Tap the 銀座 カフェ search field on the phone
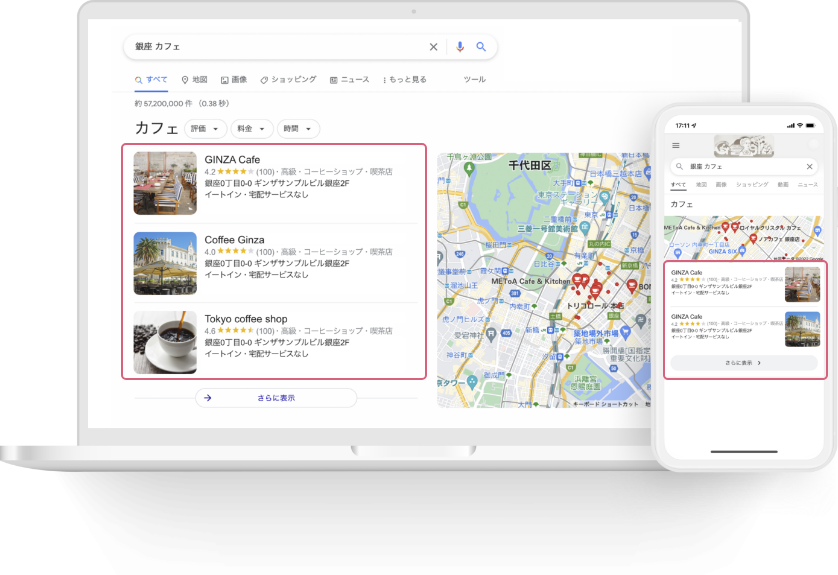838x575 pixels. tap(744, 167)
